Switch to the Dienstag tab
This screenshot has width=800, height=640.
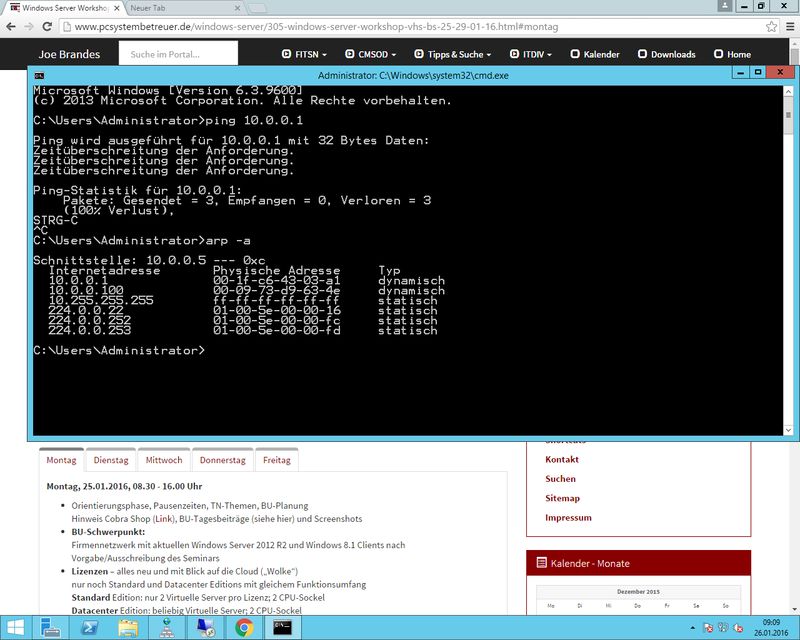tap(111, 460)
